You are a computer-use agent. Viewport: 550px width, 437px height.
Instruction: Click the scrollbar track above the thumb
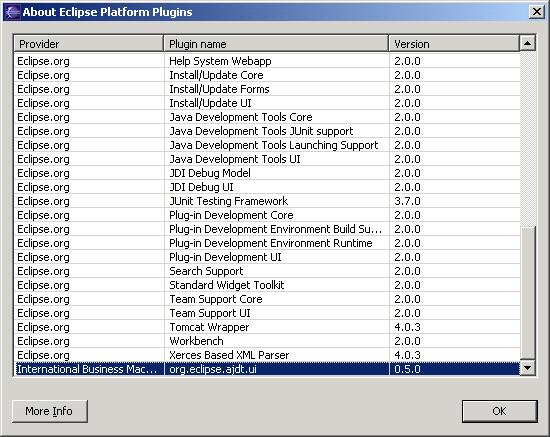pyautogui.click(x=527, y=139)
